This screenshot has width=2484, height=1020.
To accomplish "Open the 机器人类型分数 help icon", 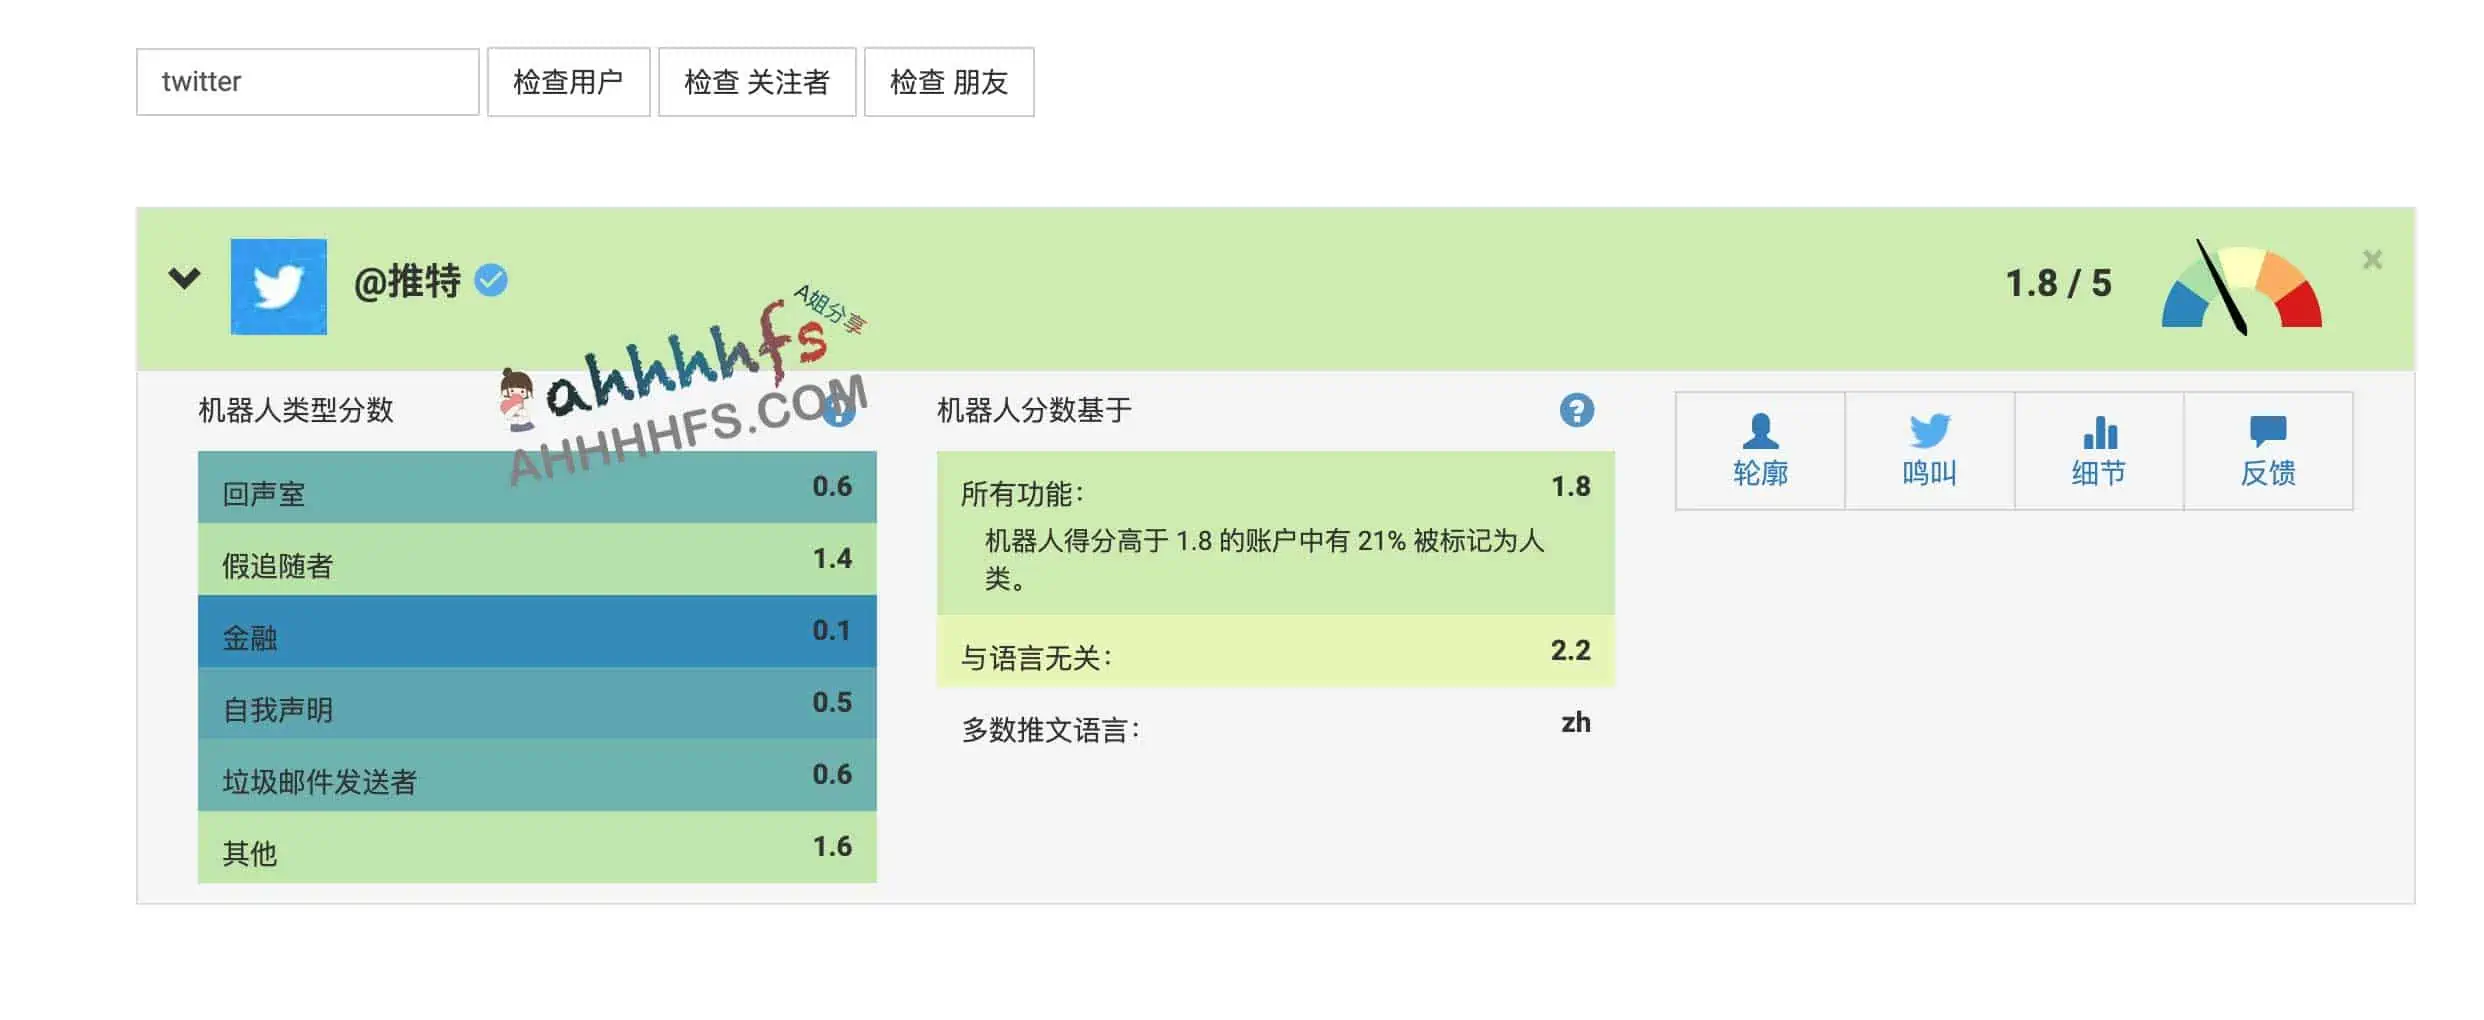I will (837, 411).
